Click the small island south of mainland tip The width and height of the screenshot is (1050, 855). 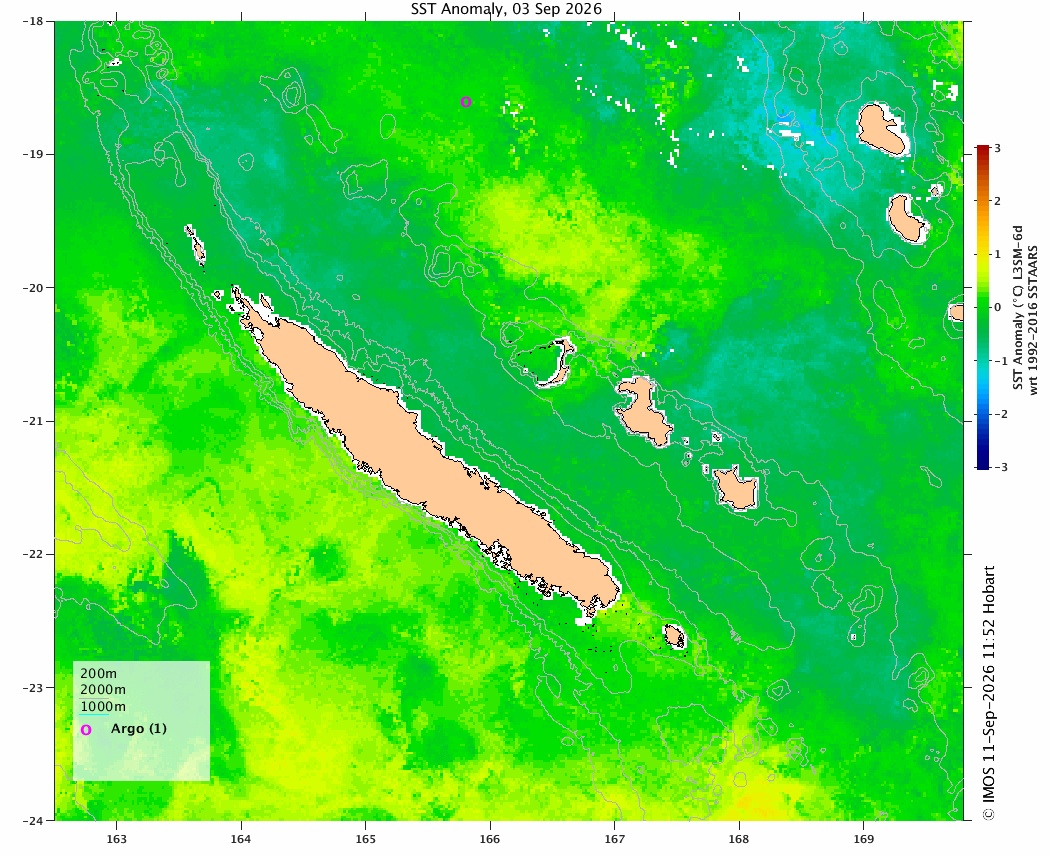[x=674, y=635]
